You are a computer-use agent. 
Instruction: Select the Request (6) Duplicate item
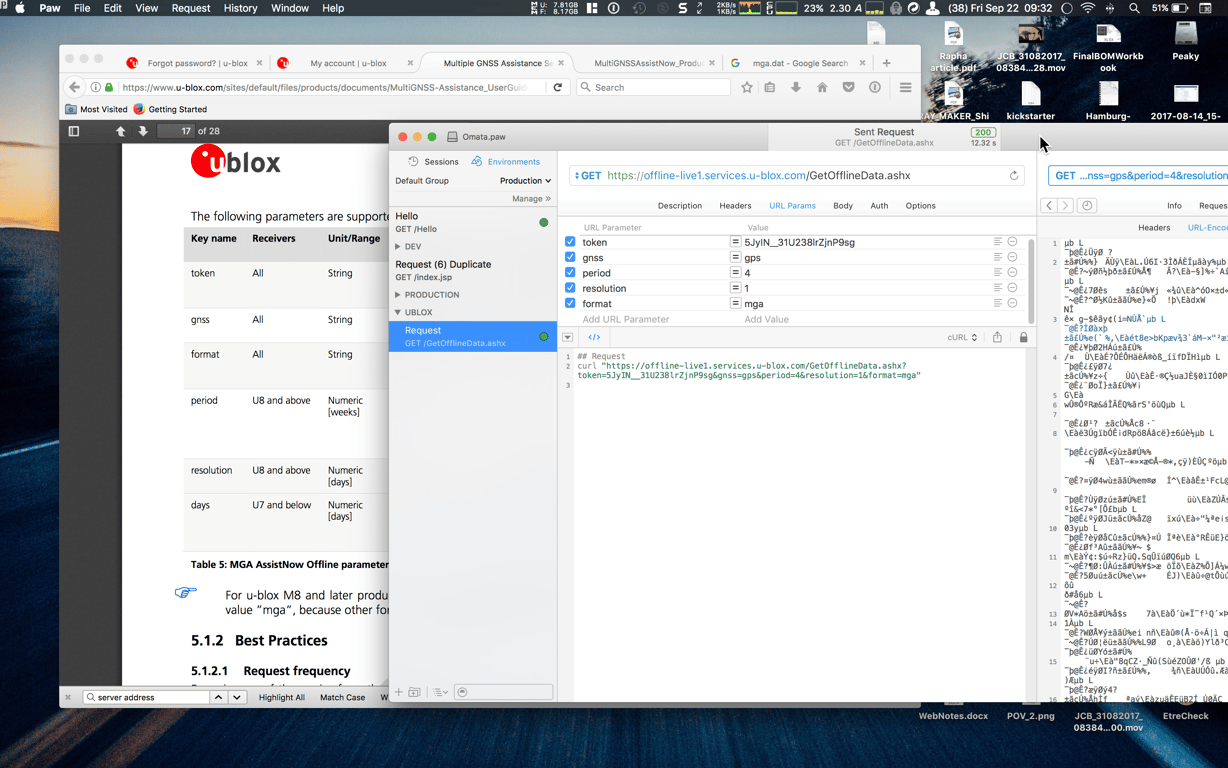472,270
